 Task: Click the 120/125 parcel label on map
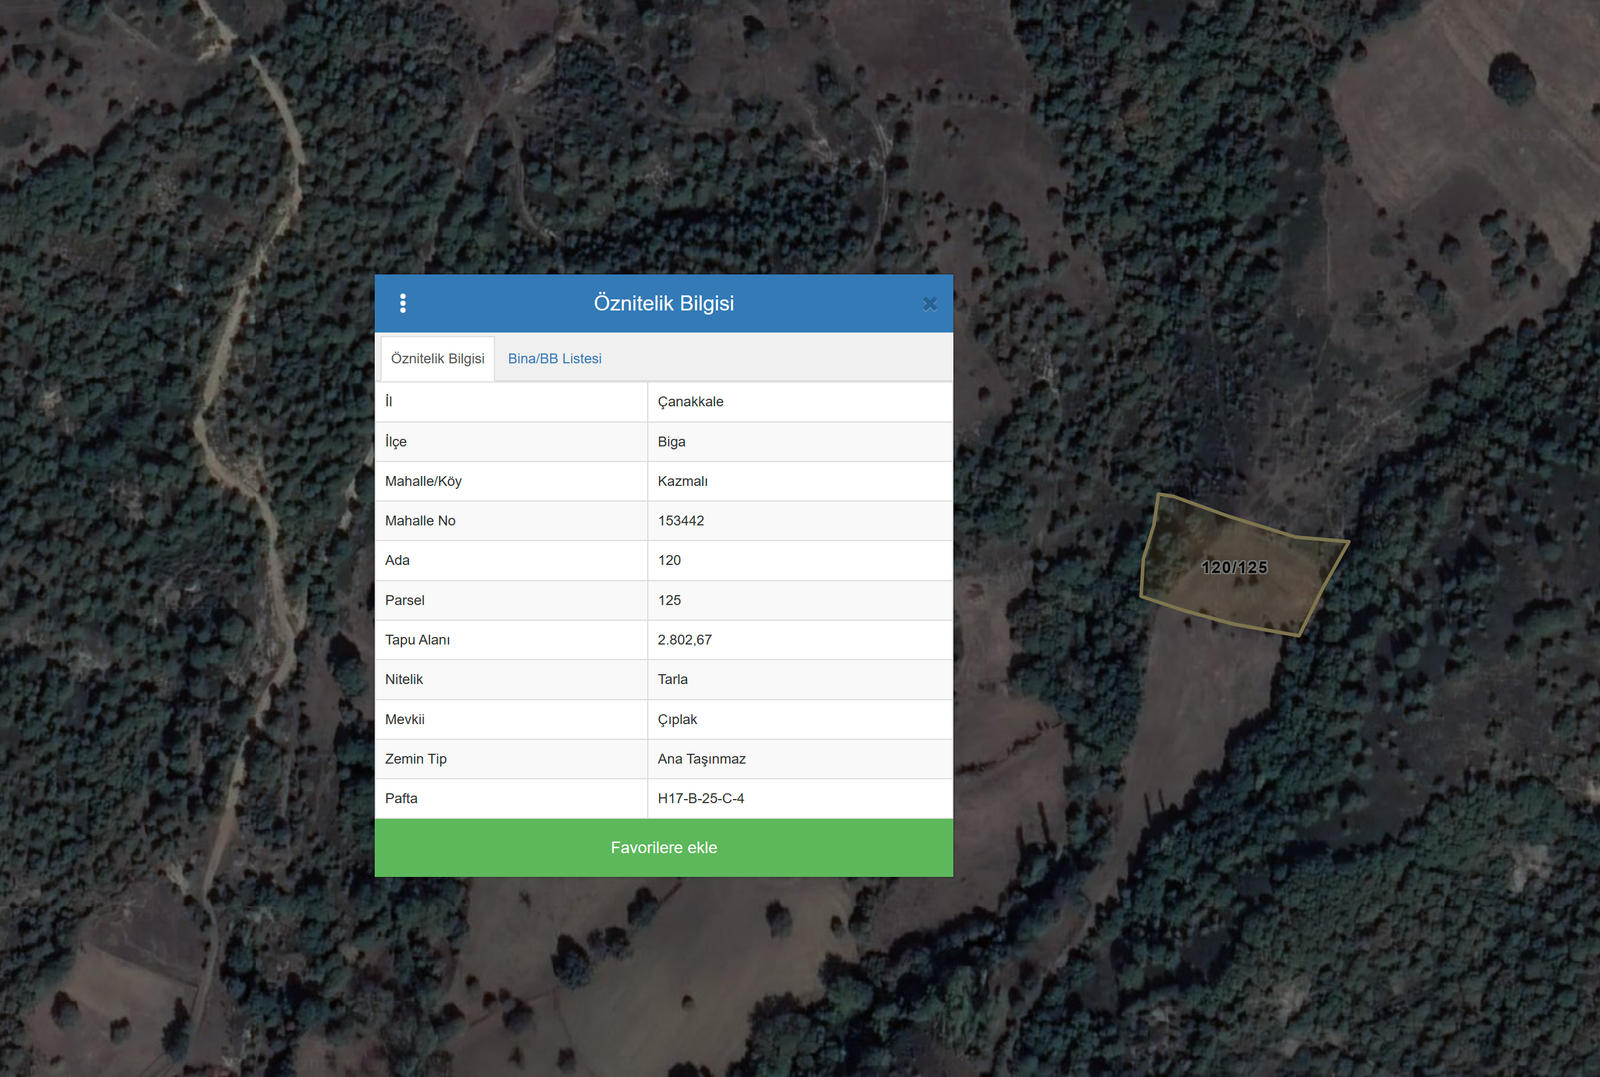[x=1234, y=567]
